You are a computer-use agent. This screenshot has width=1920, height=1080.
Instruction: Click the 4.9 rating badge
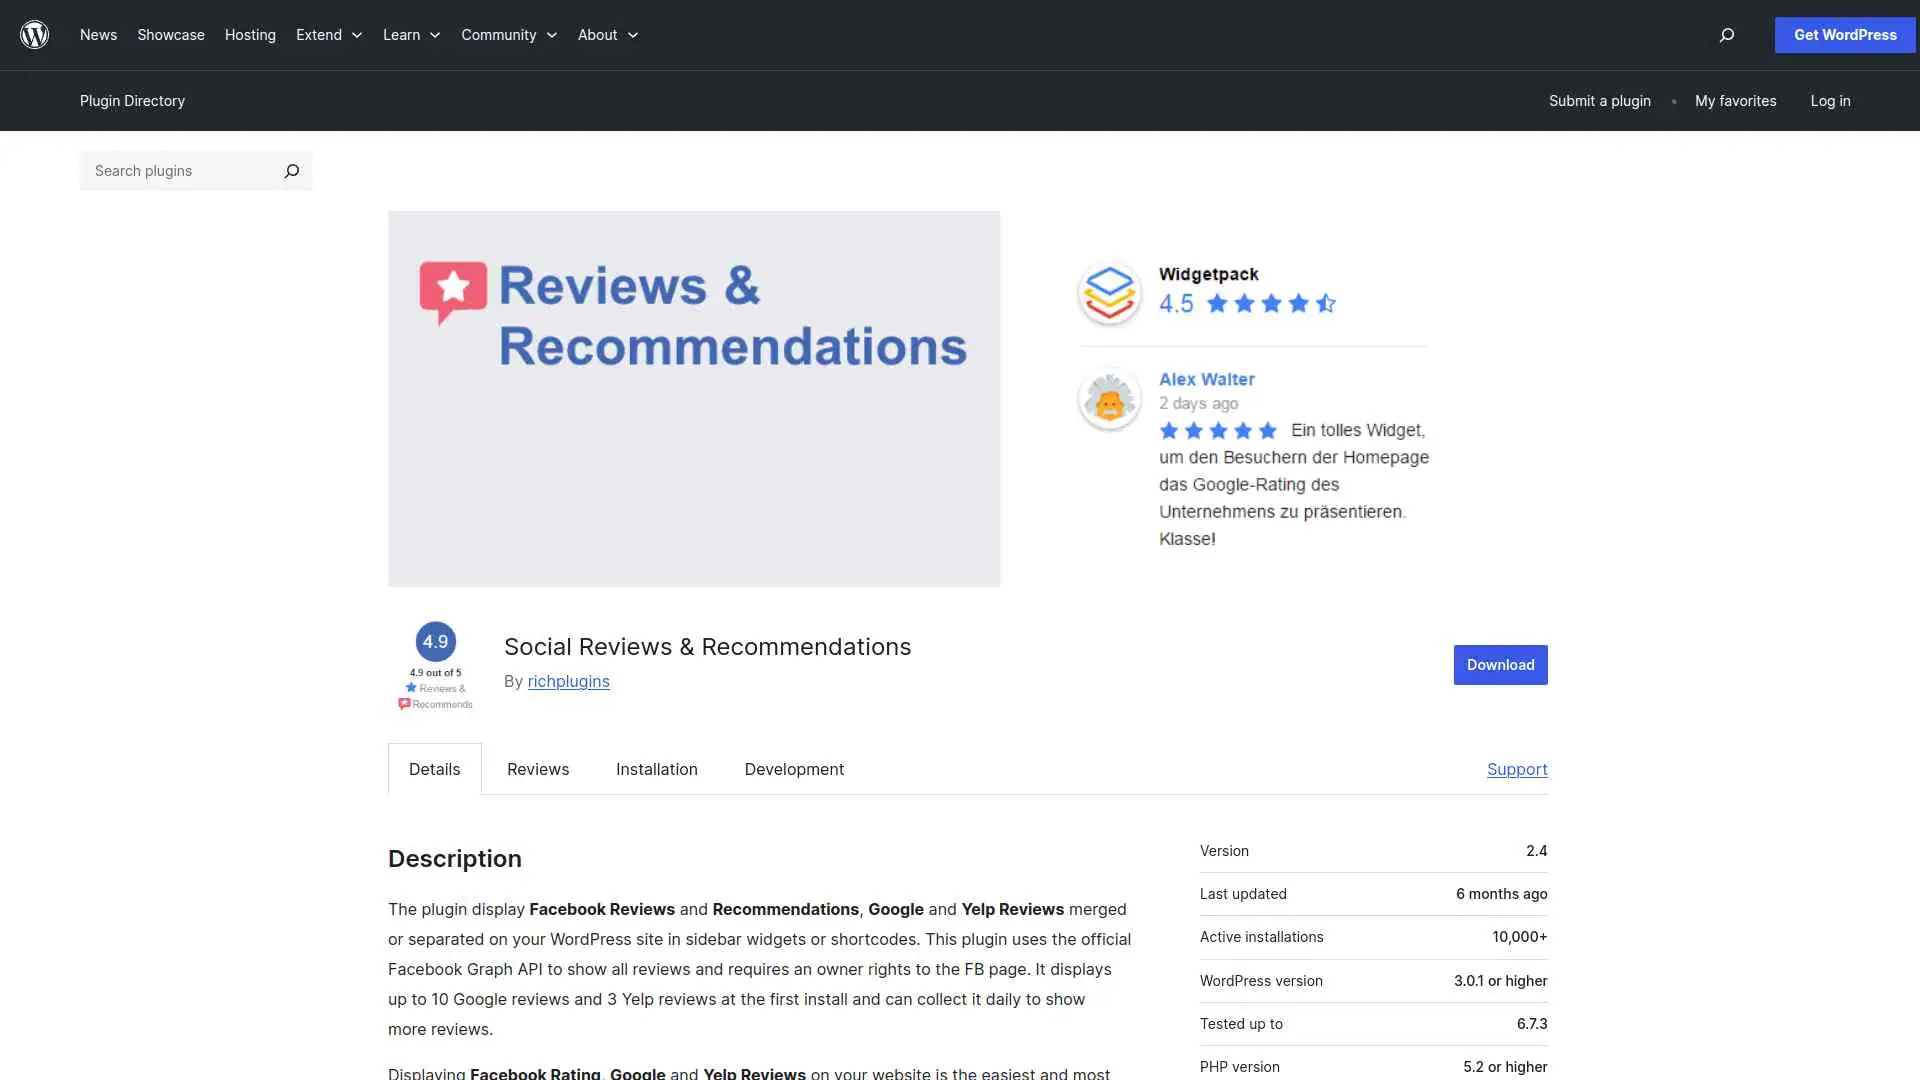(435, 641)
